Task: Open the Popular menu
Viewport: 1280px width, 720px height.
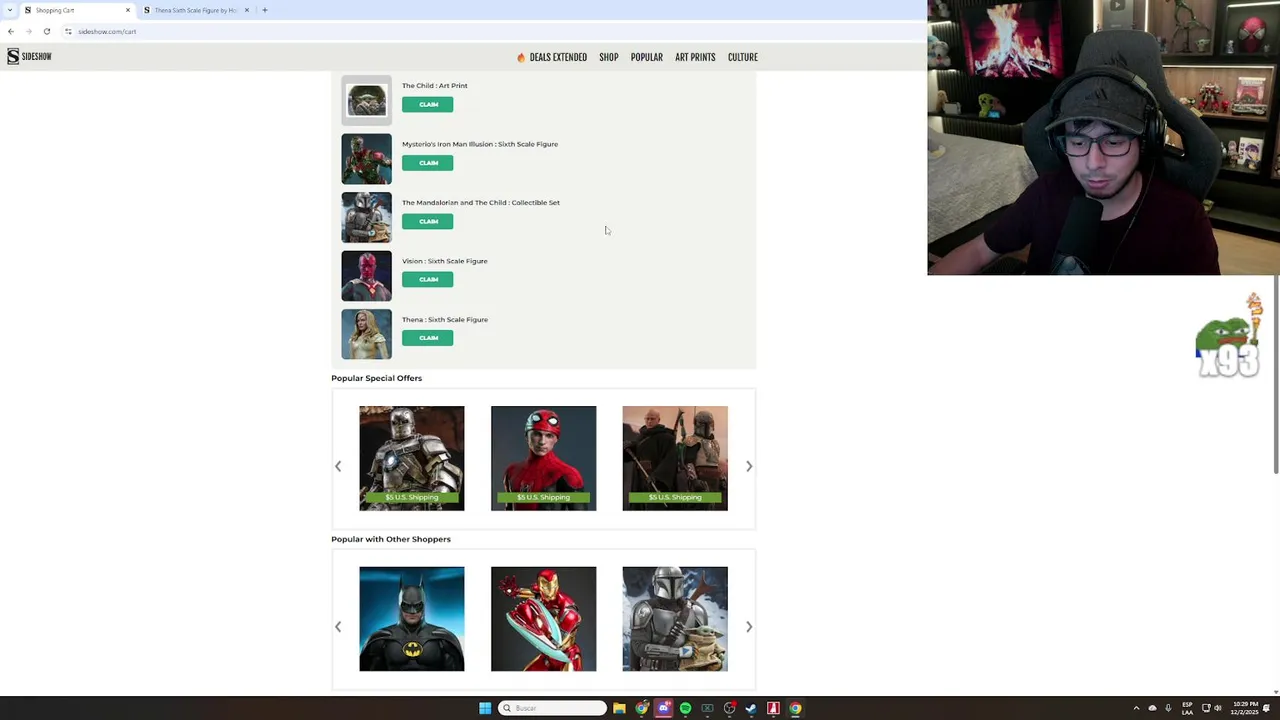Action: [x=647, y=57]
